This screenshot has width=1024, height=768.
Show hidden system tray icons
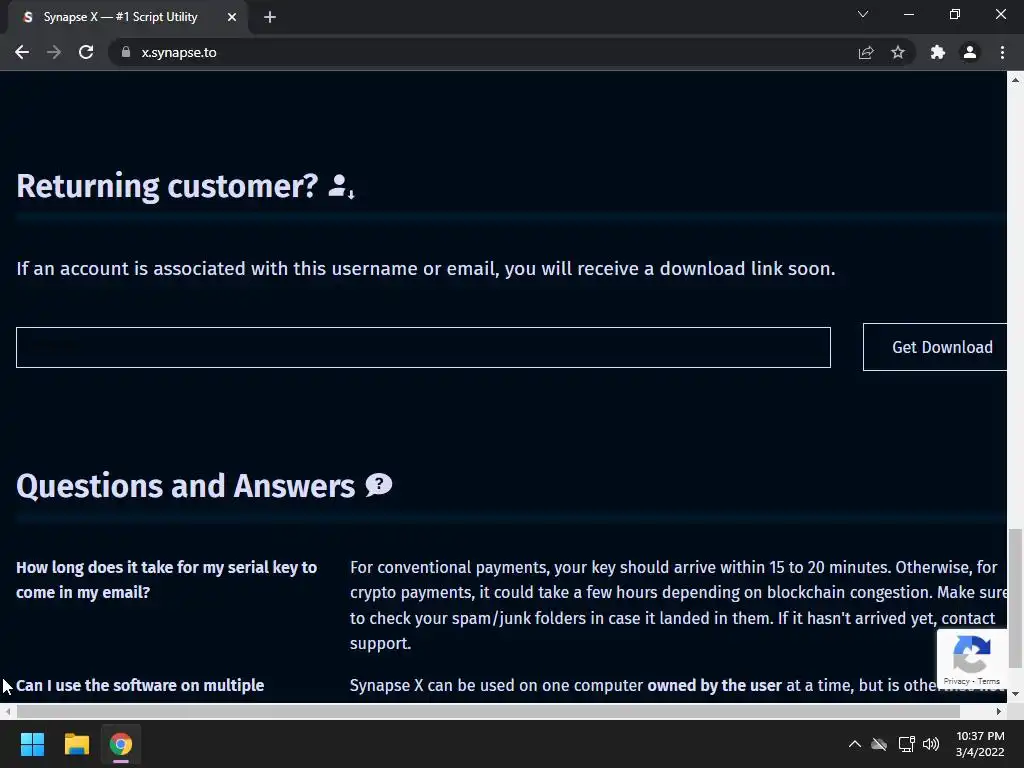click(x=854, y=744)
